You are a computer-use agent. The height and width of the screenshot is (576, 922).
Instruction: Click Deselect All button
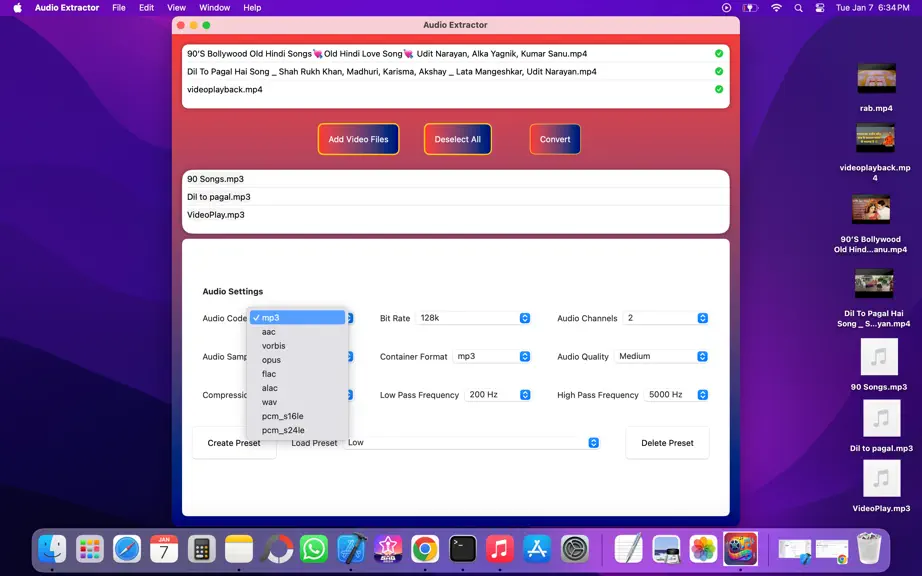coord(457,139)
